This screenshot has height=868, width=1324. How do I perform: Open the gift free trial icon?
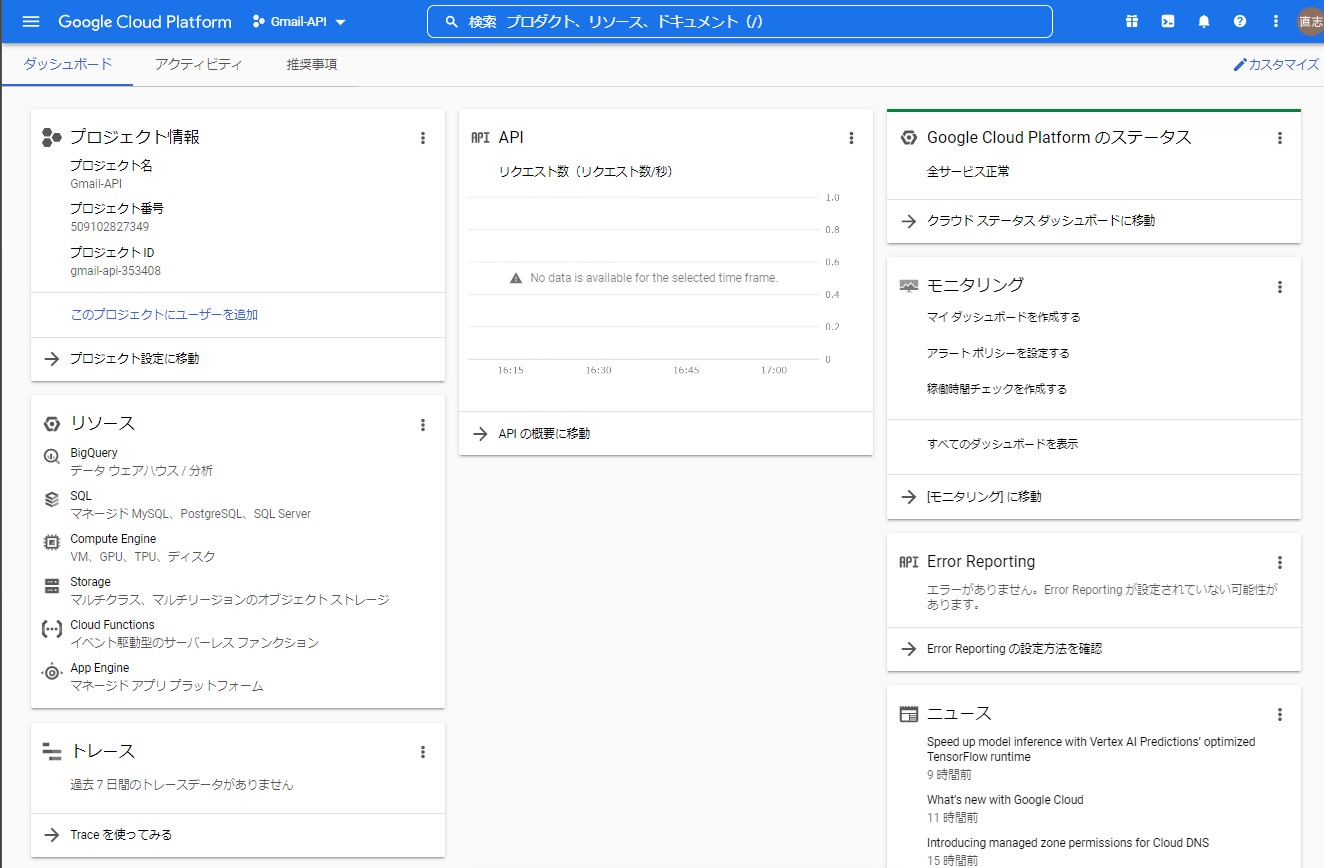click(1132, 21)
